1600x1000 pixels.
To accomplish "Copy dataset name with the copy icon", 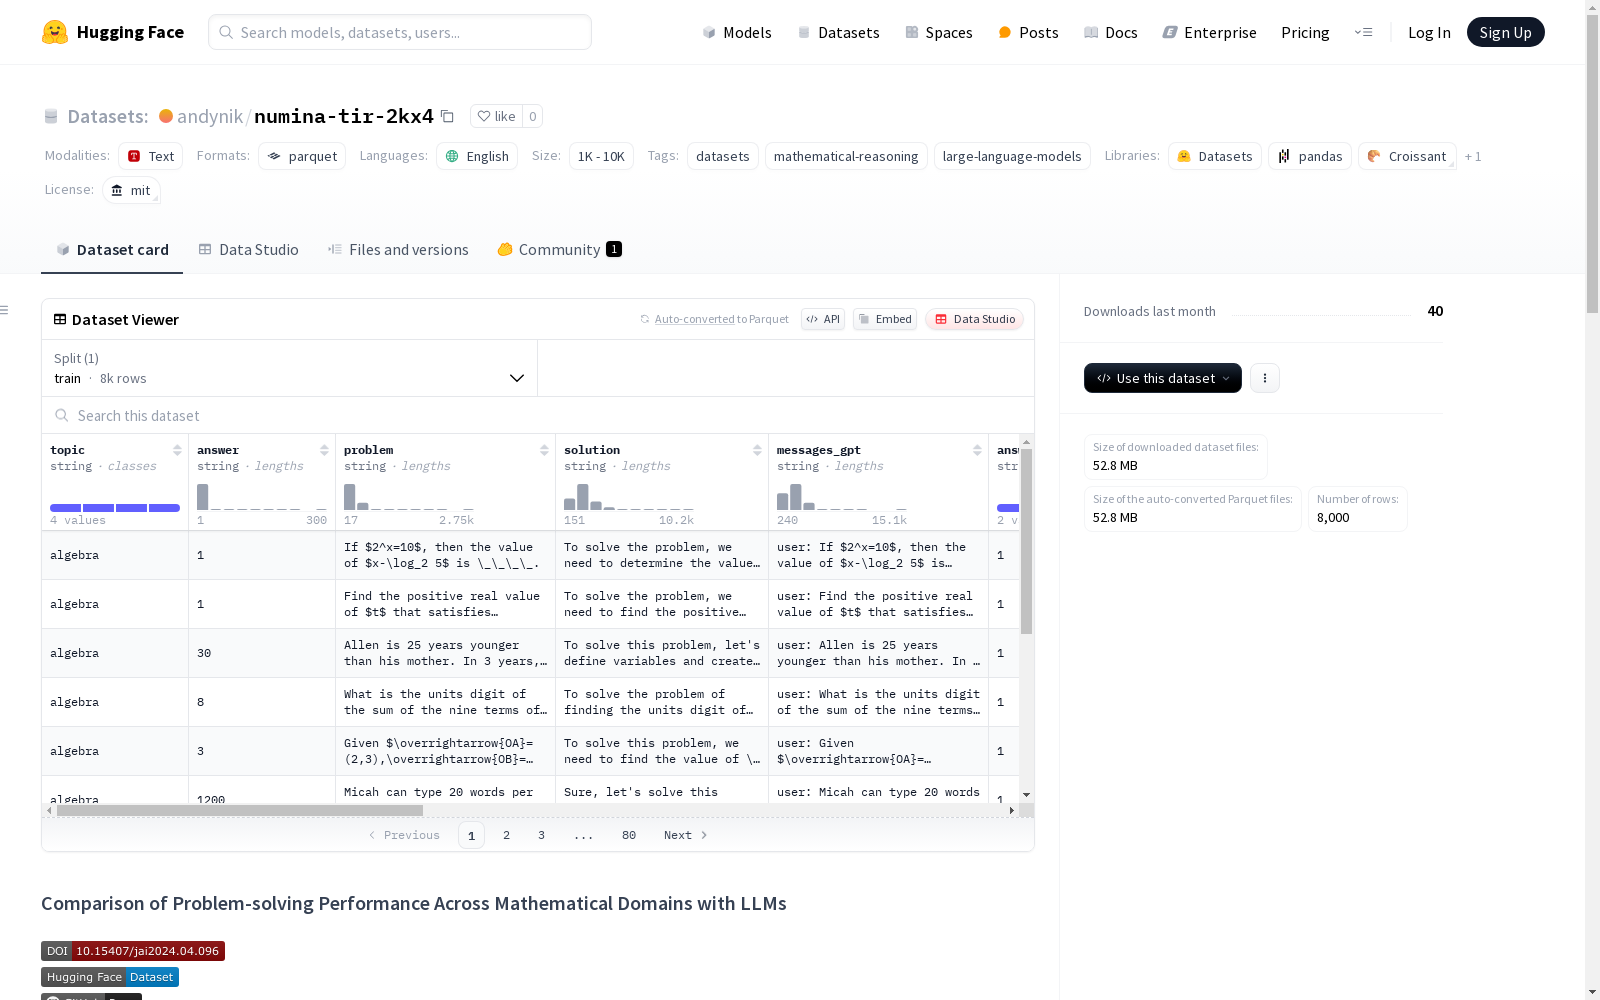I will [x=447, y=117].
